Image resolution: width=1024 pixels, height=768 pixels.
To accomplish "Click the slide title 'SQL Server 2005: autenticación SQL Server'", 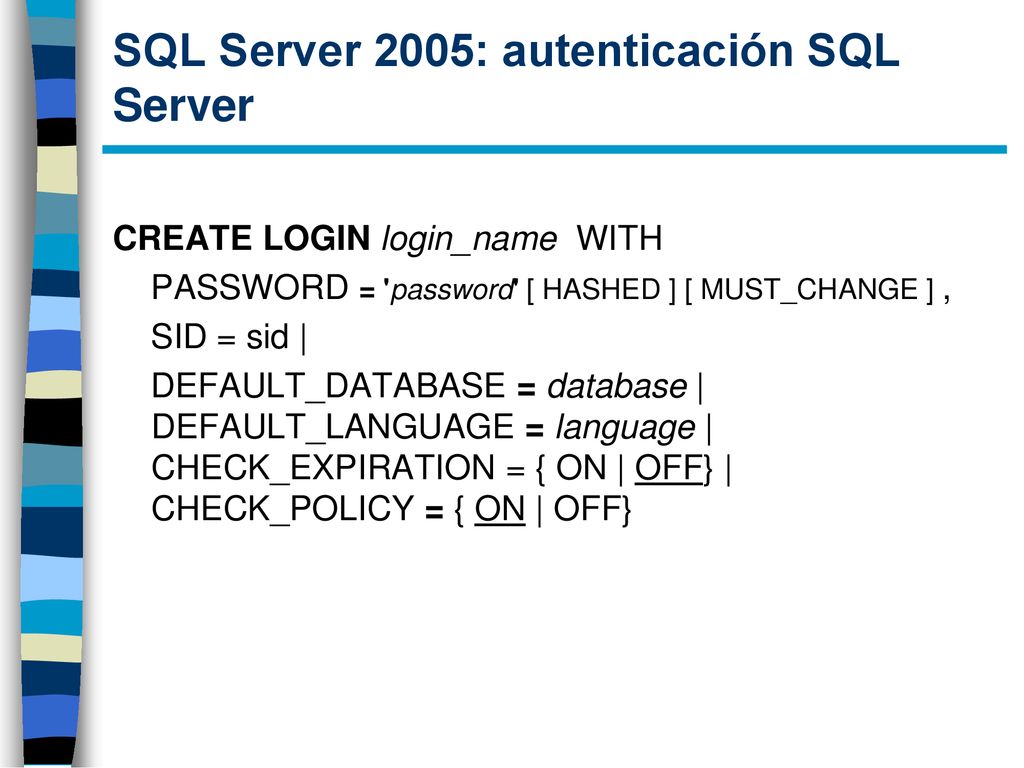I will 506,77.
